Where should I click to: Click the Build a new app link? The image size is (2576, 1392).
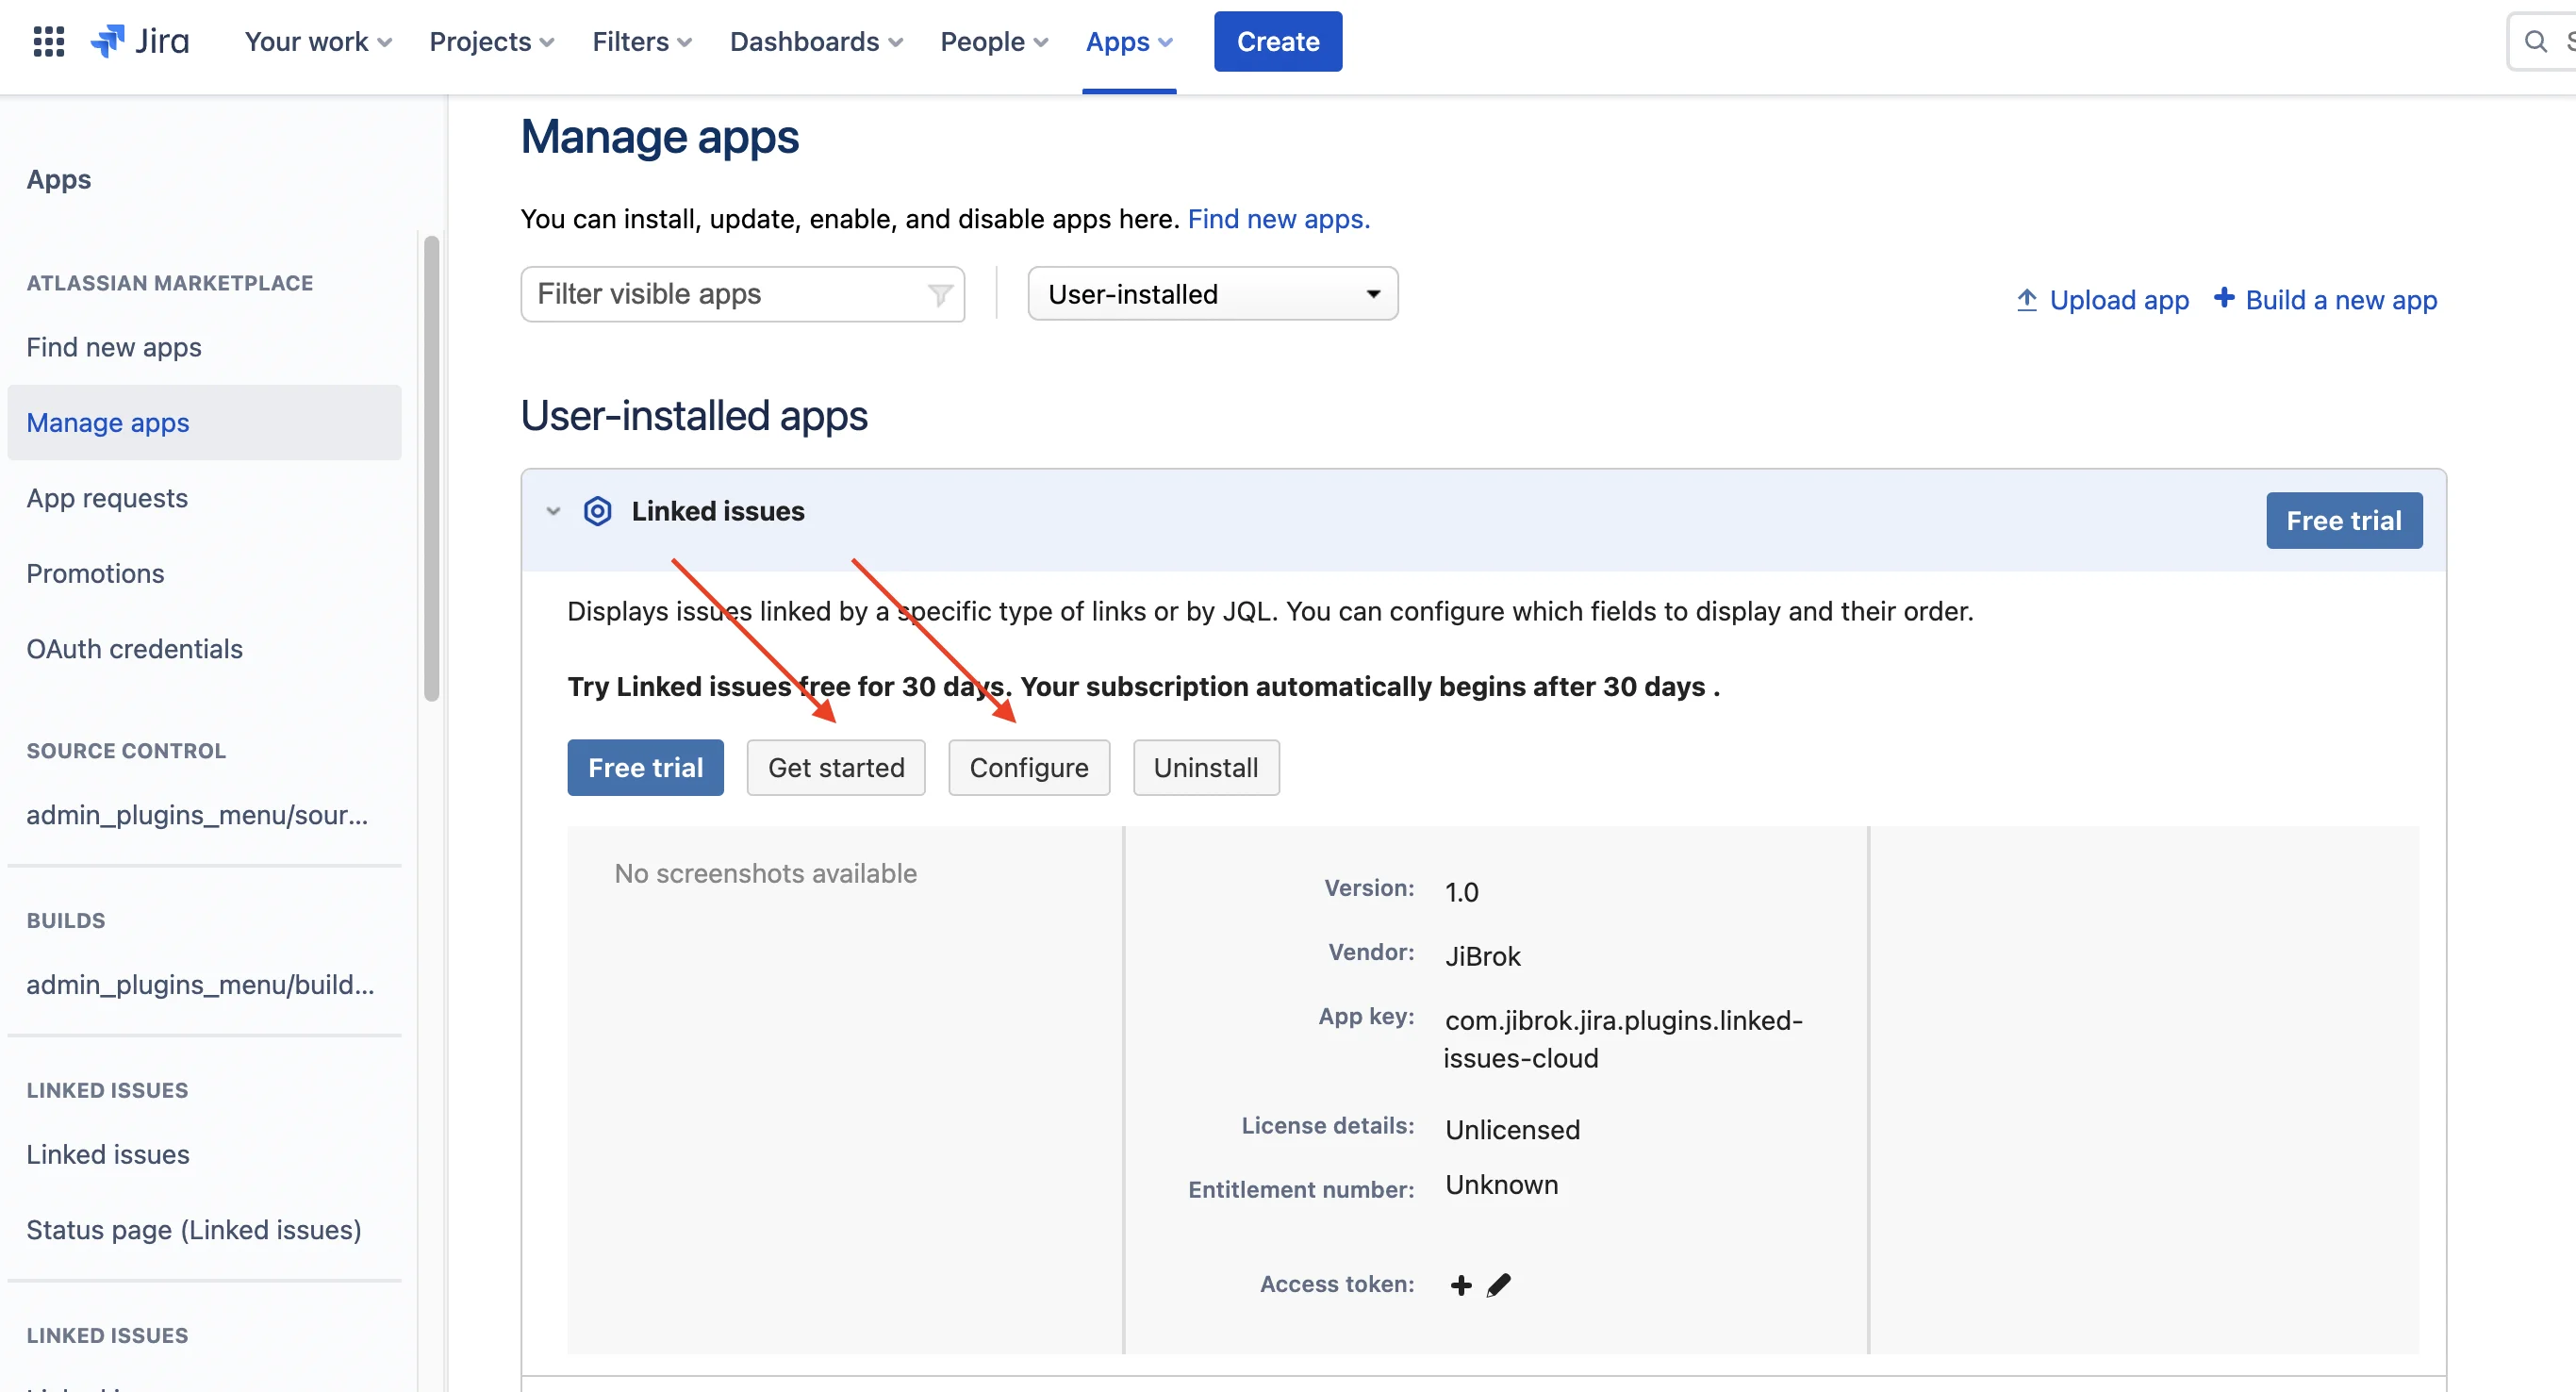tap(2340, 299)
